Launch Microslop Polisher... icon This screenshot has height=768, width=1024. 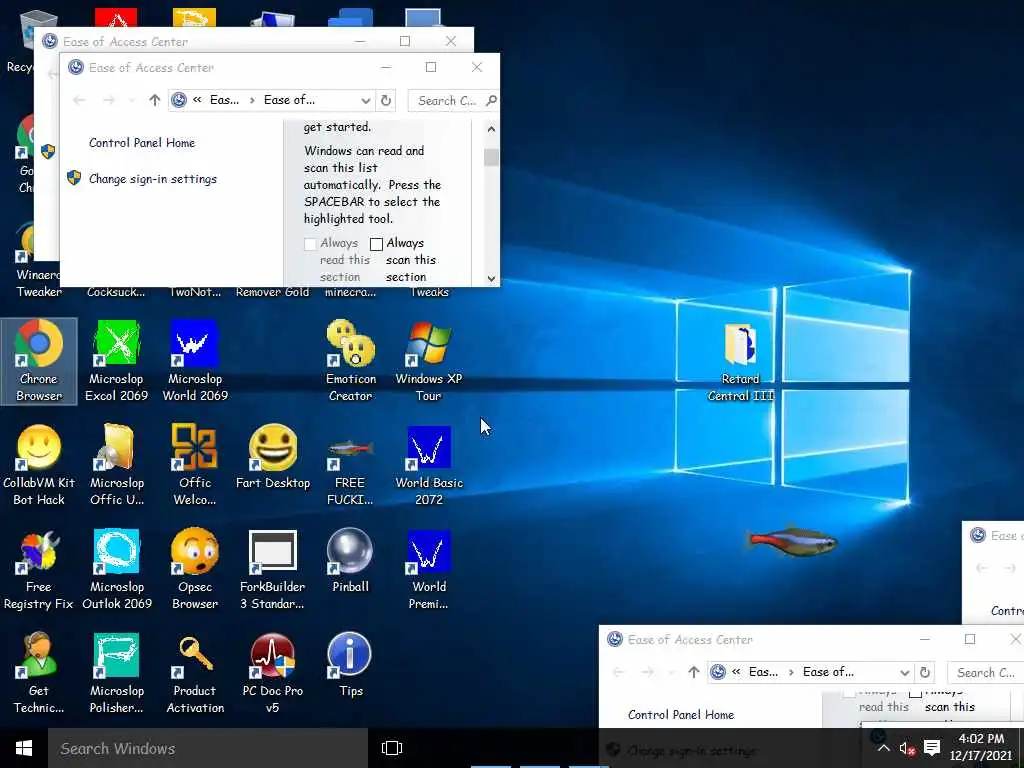(116, 673)
